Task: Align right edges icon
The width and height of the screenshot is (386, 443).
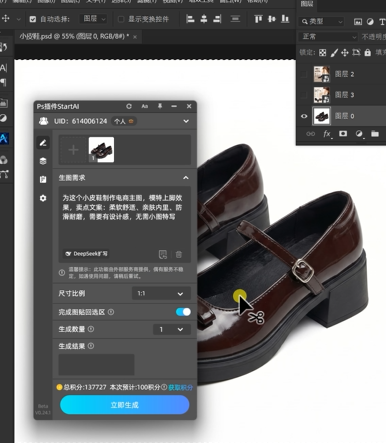Action: coord(217,19)
